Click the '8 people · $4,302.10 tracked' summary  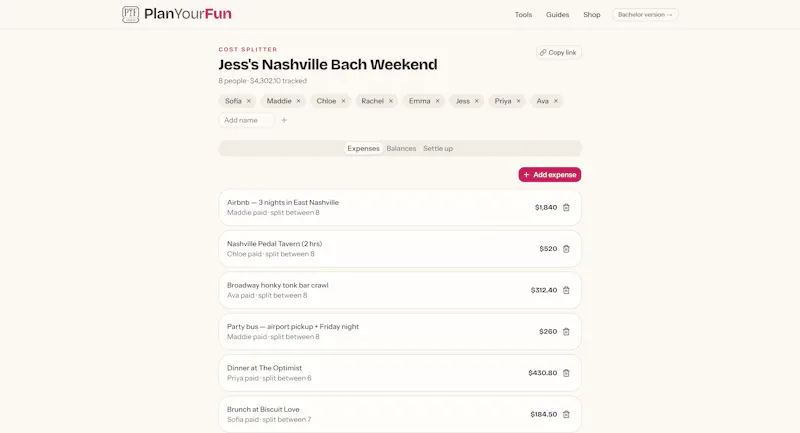tap(263, 81)
